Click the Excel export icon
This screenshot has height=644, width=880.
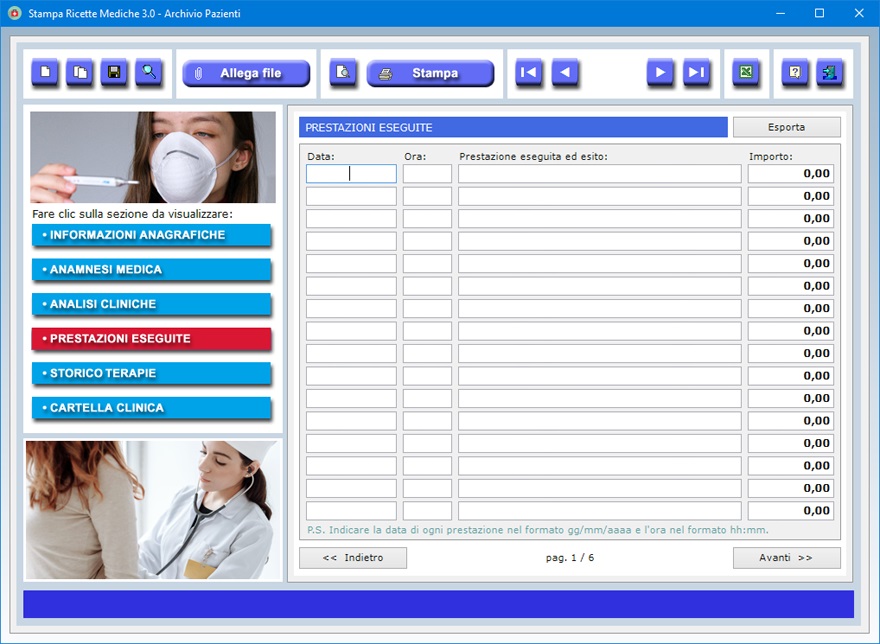point(746,72)
